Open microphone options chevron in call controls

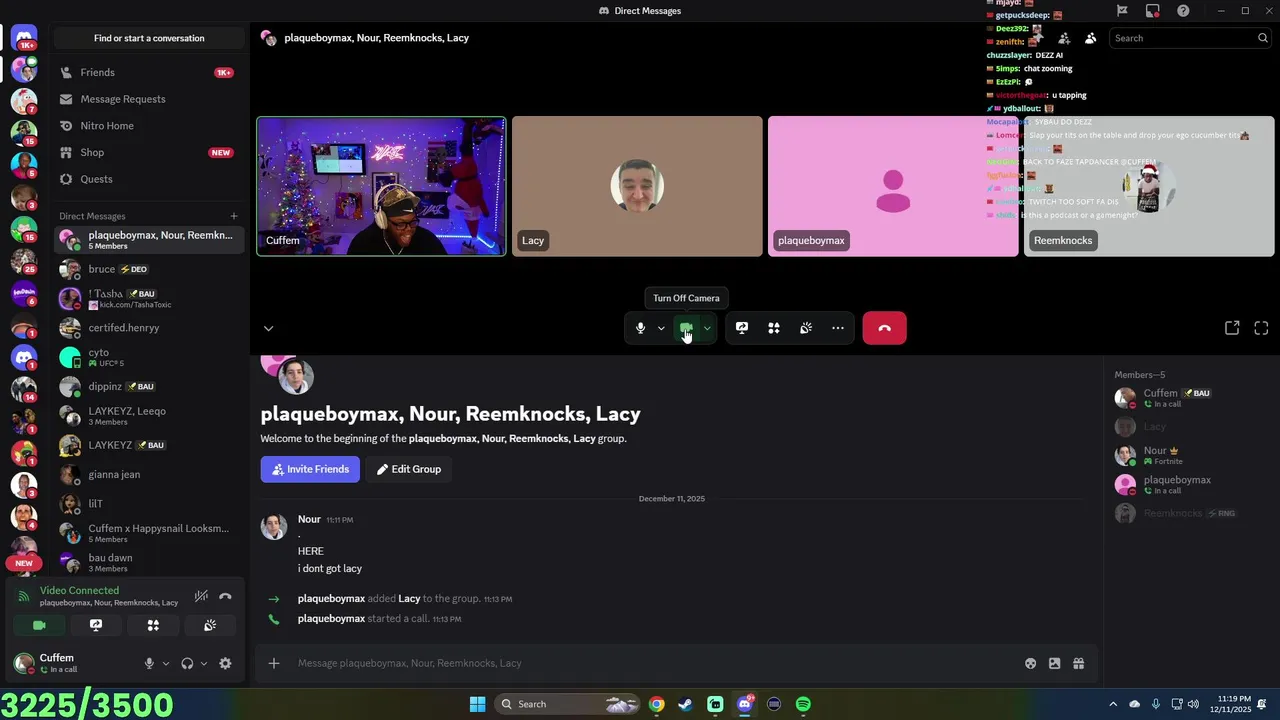pos(661,328)
